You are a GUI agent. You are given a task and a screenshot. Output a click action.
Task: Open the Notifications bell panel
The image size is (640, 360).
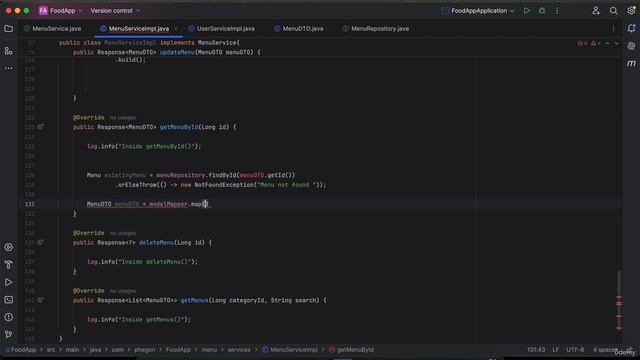tap(631, 28)
